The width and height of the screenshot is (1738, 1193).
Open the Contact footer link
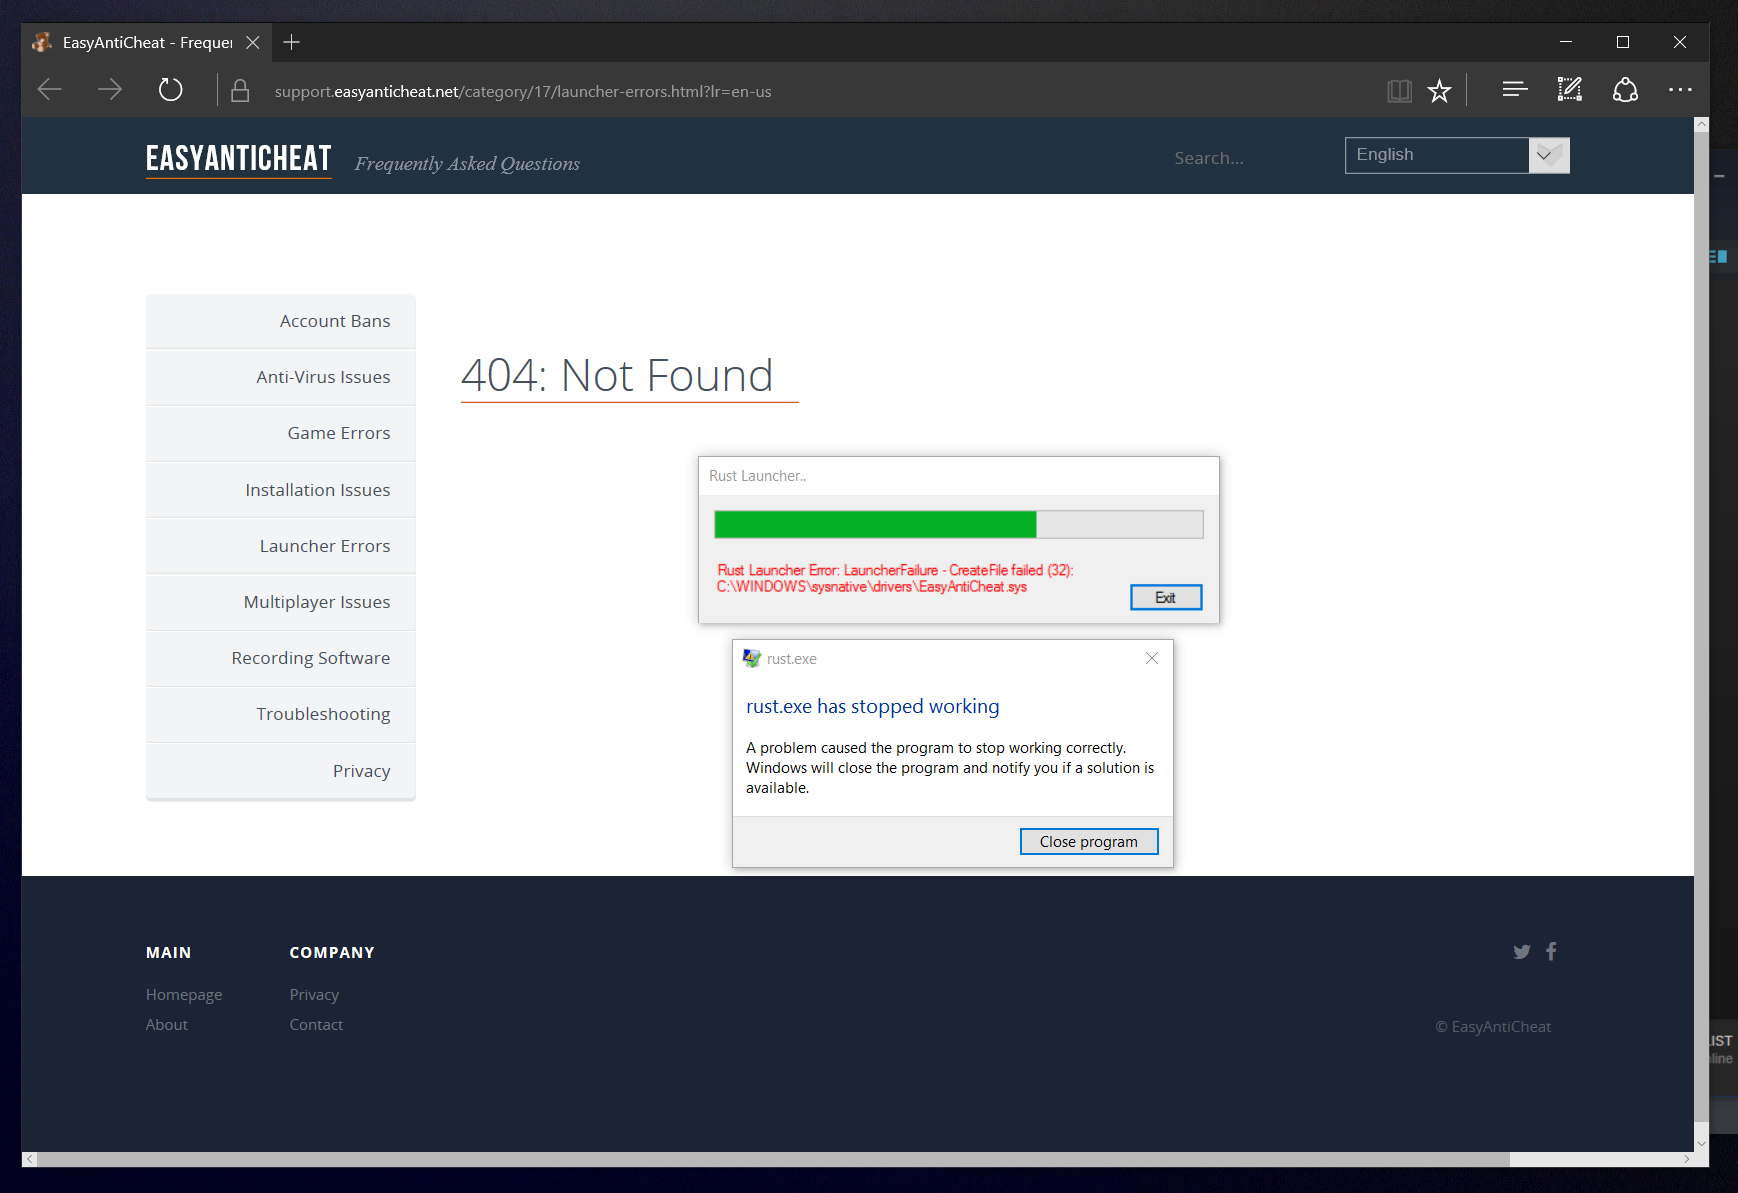(x=316, y=1025)
